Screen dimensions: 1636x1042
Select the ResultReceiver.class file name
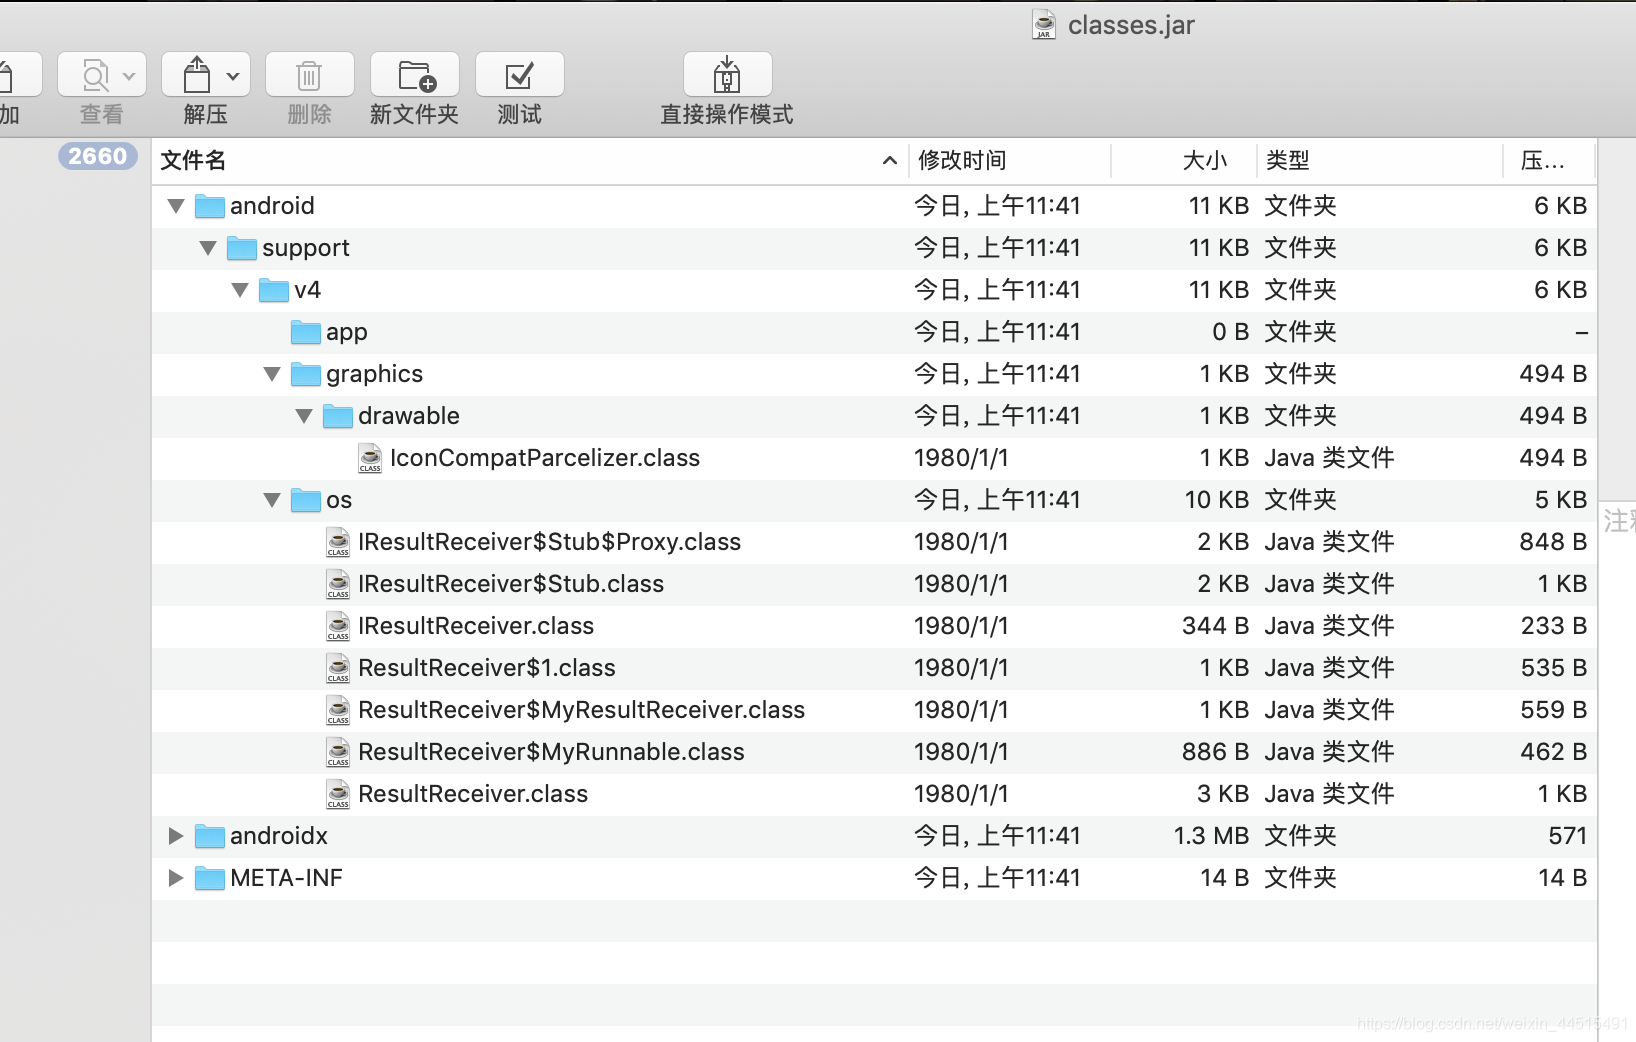(473, 794)
